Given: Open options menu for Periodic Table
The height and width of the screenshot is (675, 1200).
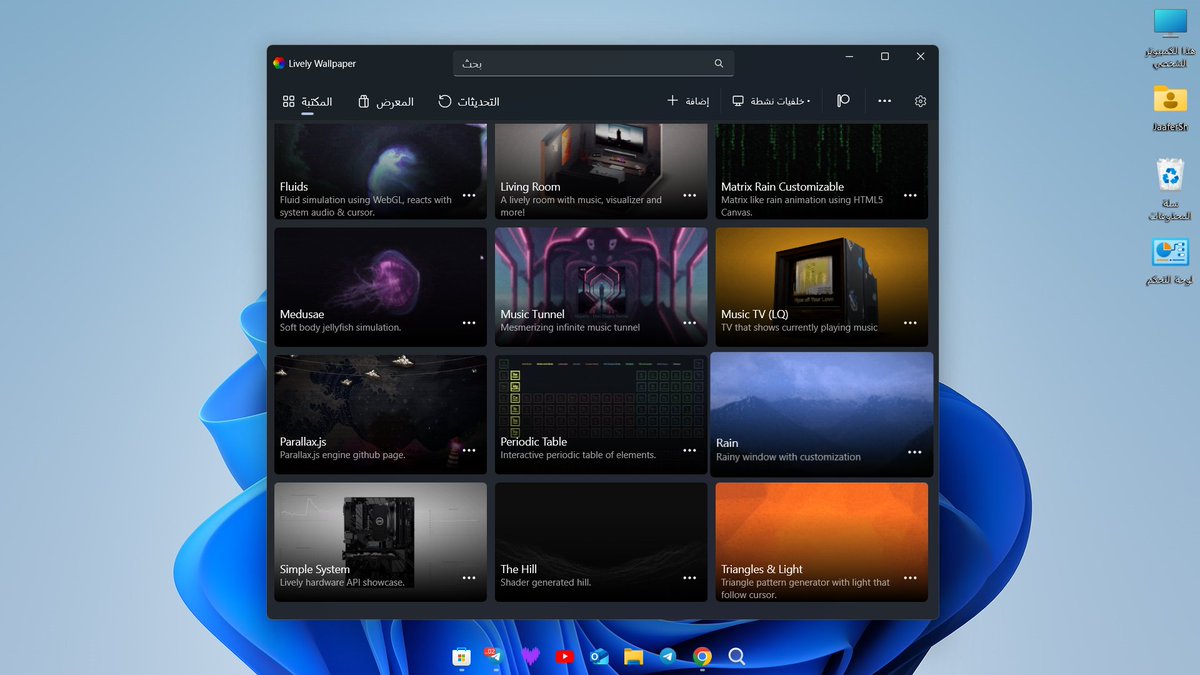Looking at the screenshot, I should (690, 450).
